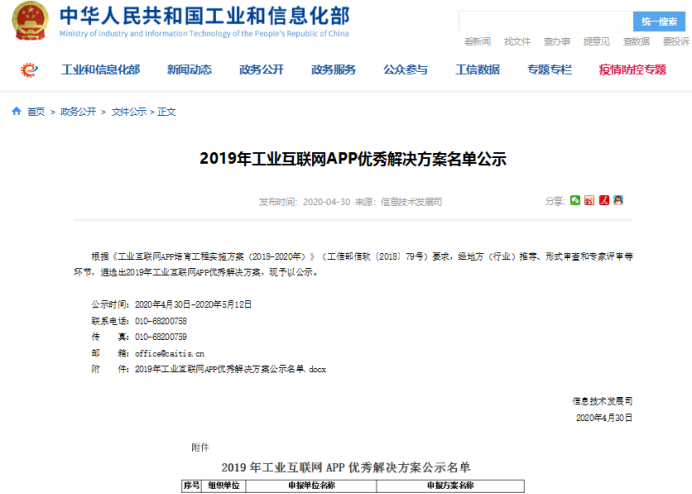The height and width of the screenshot is (494, 692).
Task: Open the 工信数据 menu
Action: tap(477, 70)
